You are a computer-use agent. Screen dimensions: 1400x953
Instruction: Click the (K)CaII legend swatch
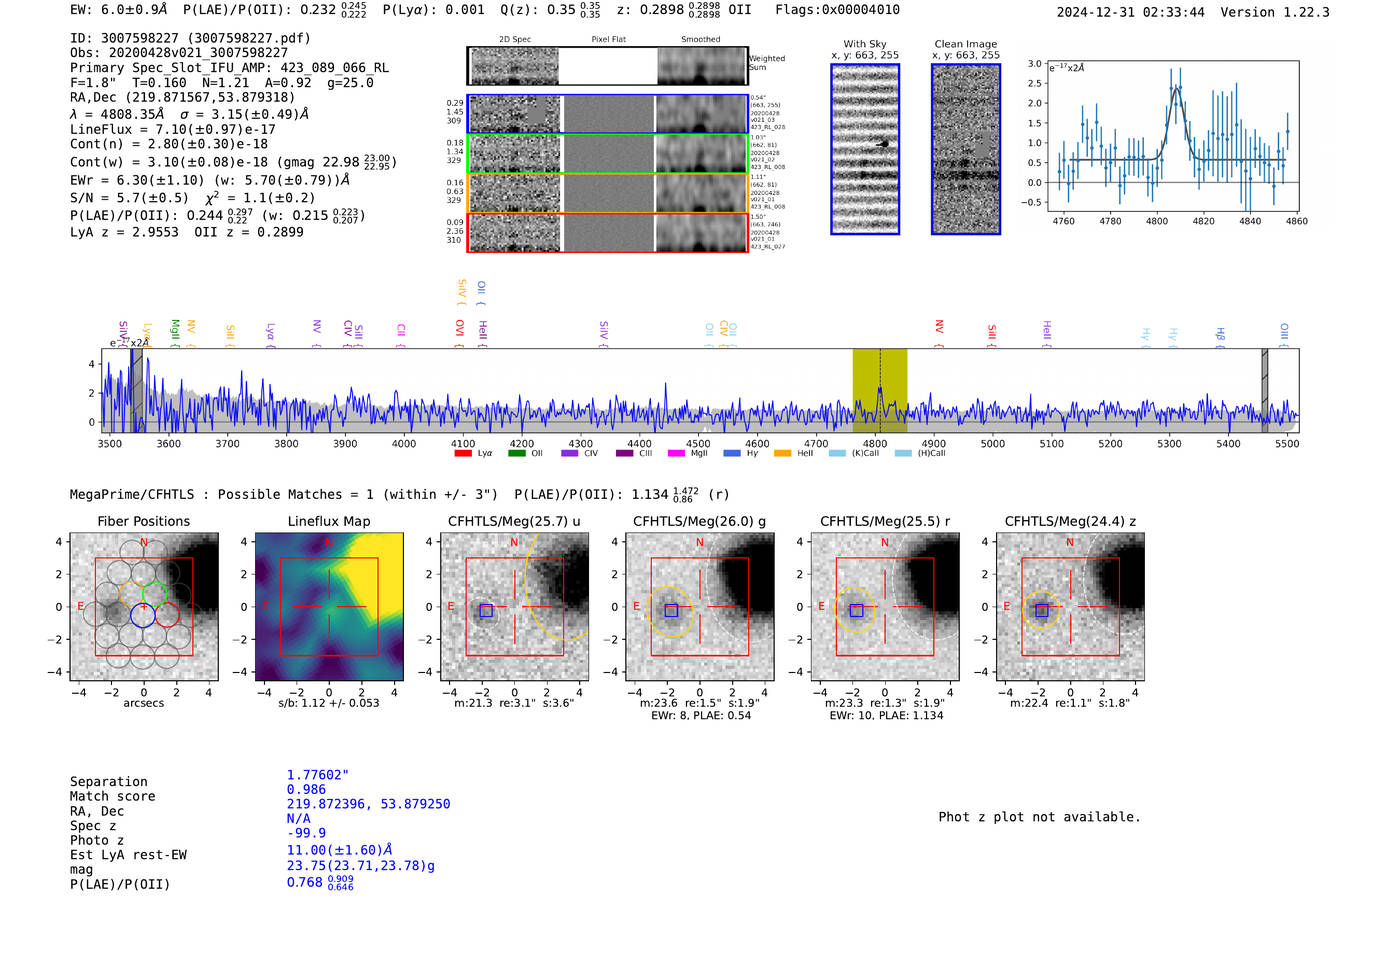(x=837, y=453)
